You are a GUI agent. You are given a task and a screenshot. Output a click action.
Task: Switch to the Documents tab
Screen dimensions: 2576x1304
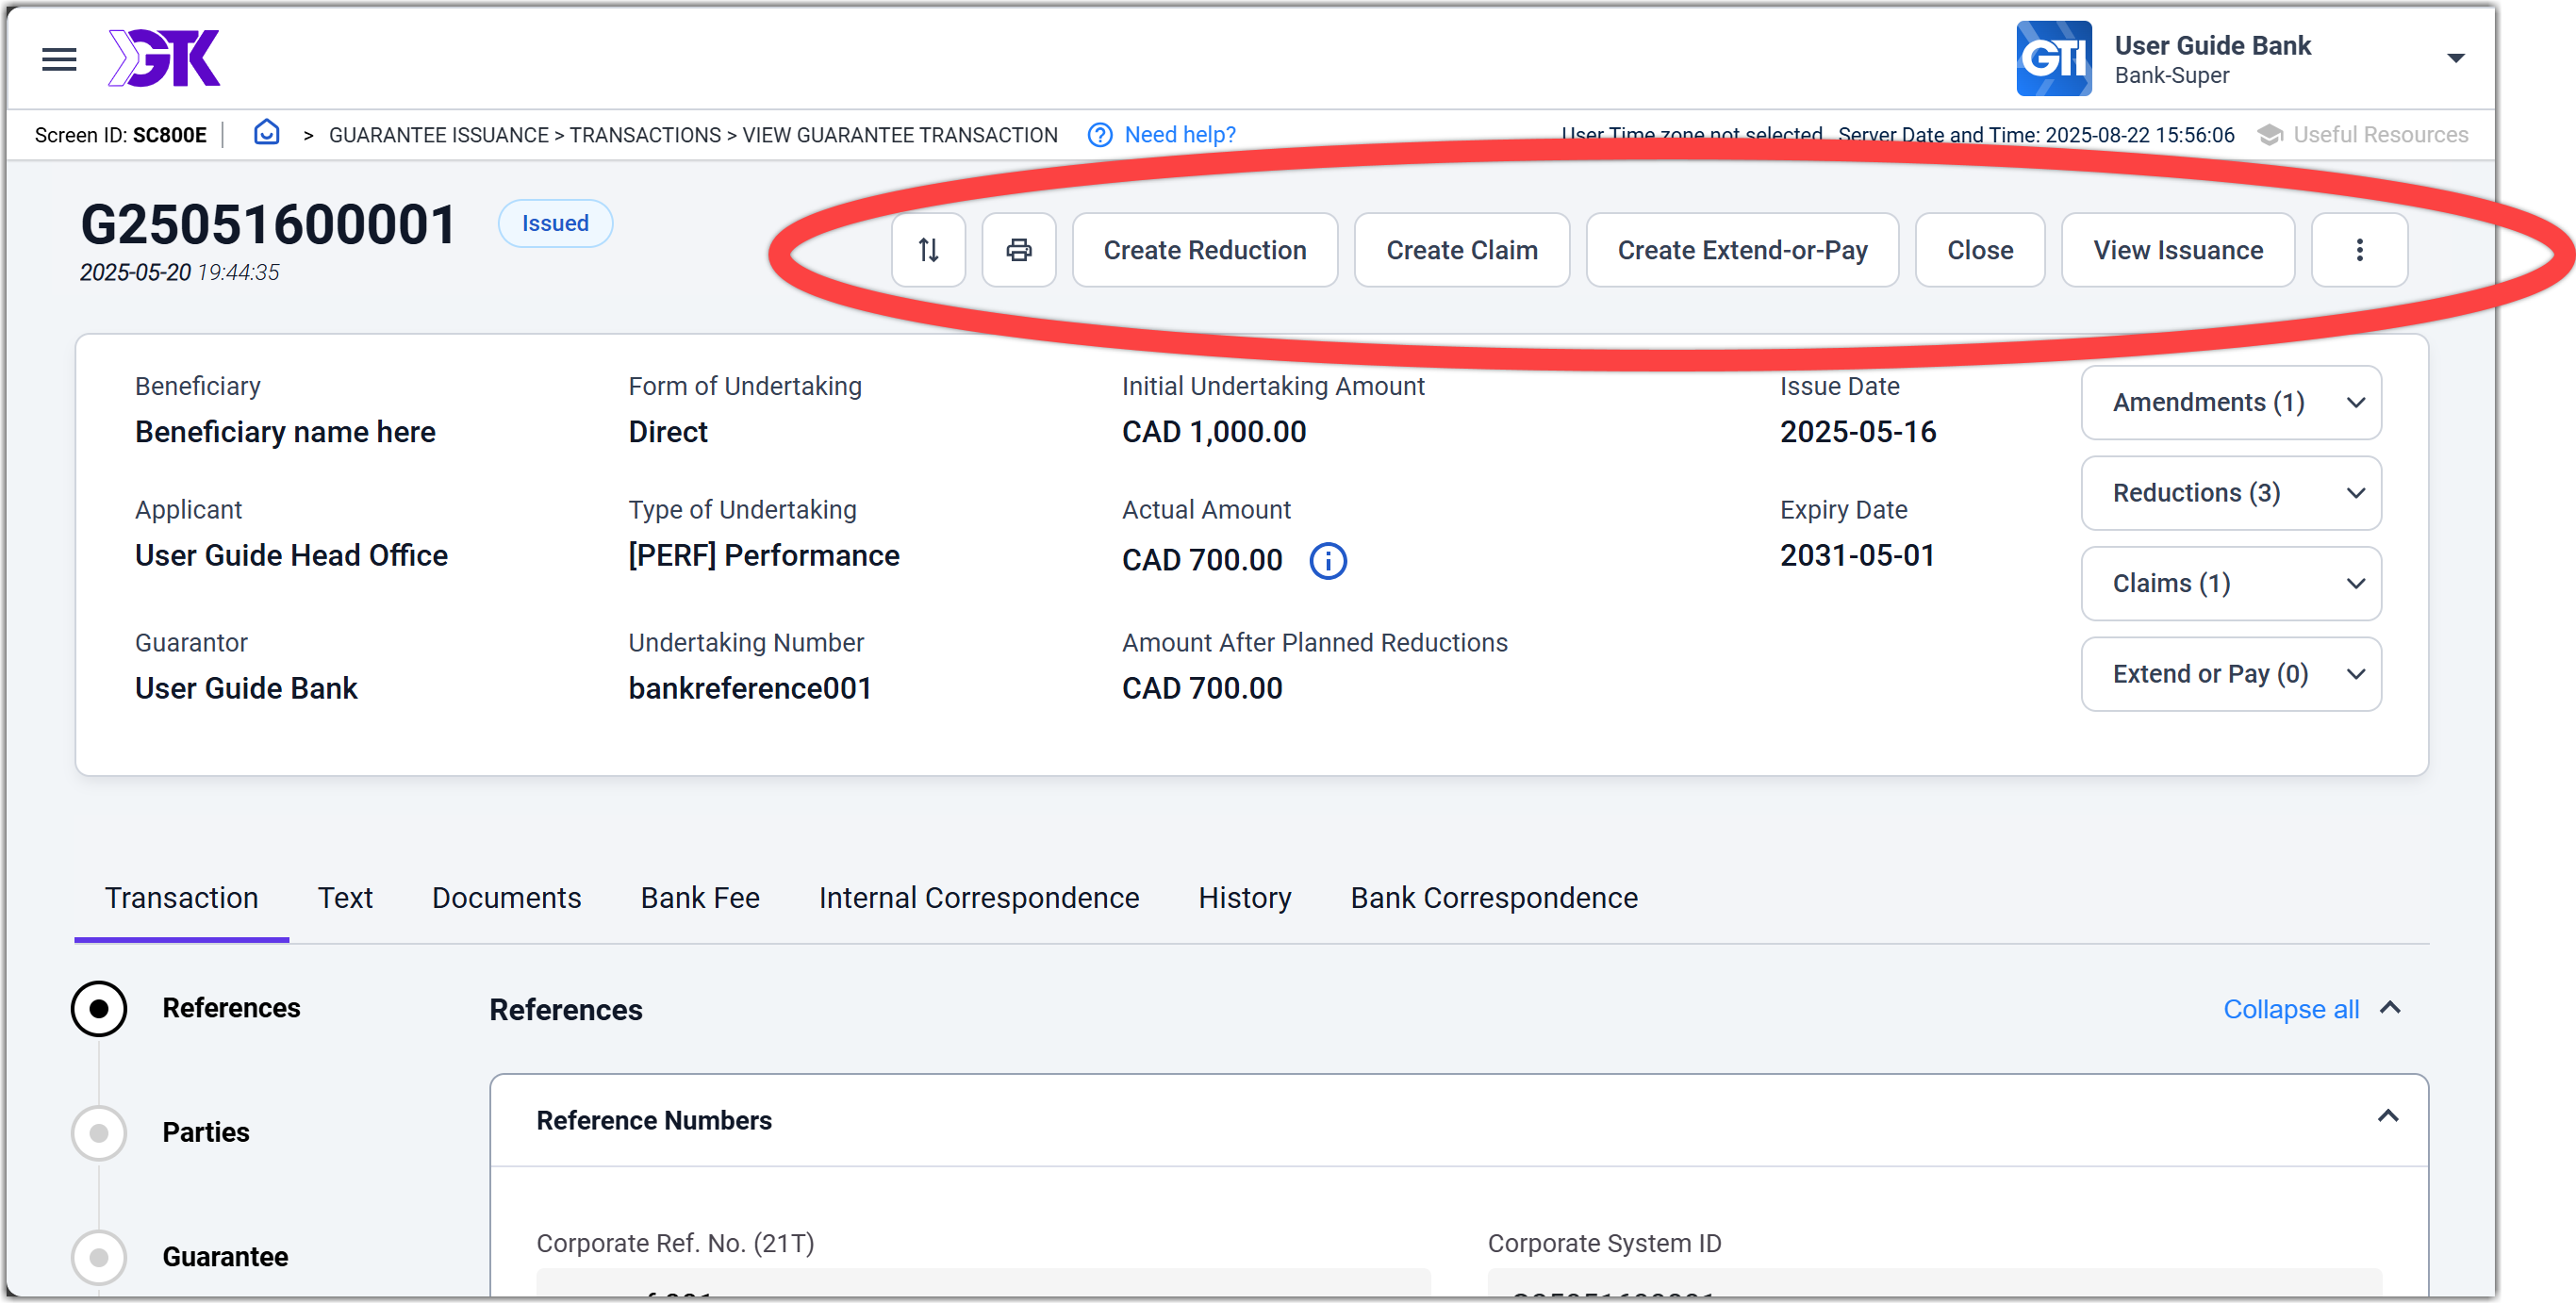pos(506,898)
